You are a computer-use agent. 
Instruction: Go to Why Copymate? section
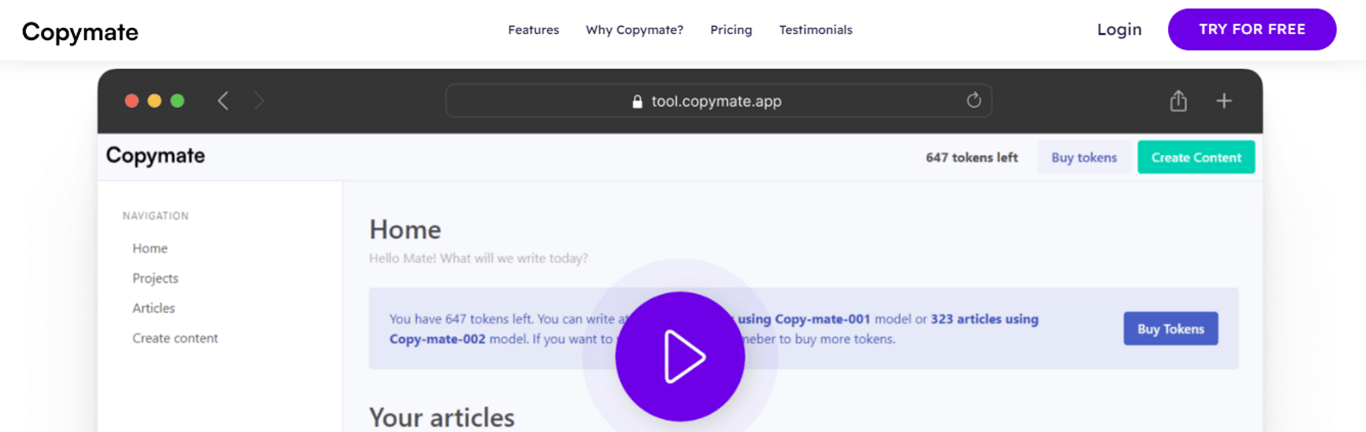pyautogui.click(x=635, y=30)
